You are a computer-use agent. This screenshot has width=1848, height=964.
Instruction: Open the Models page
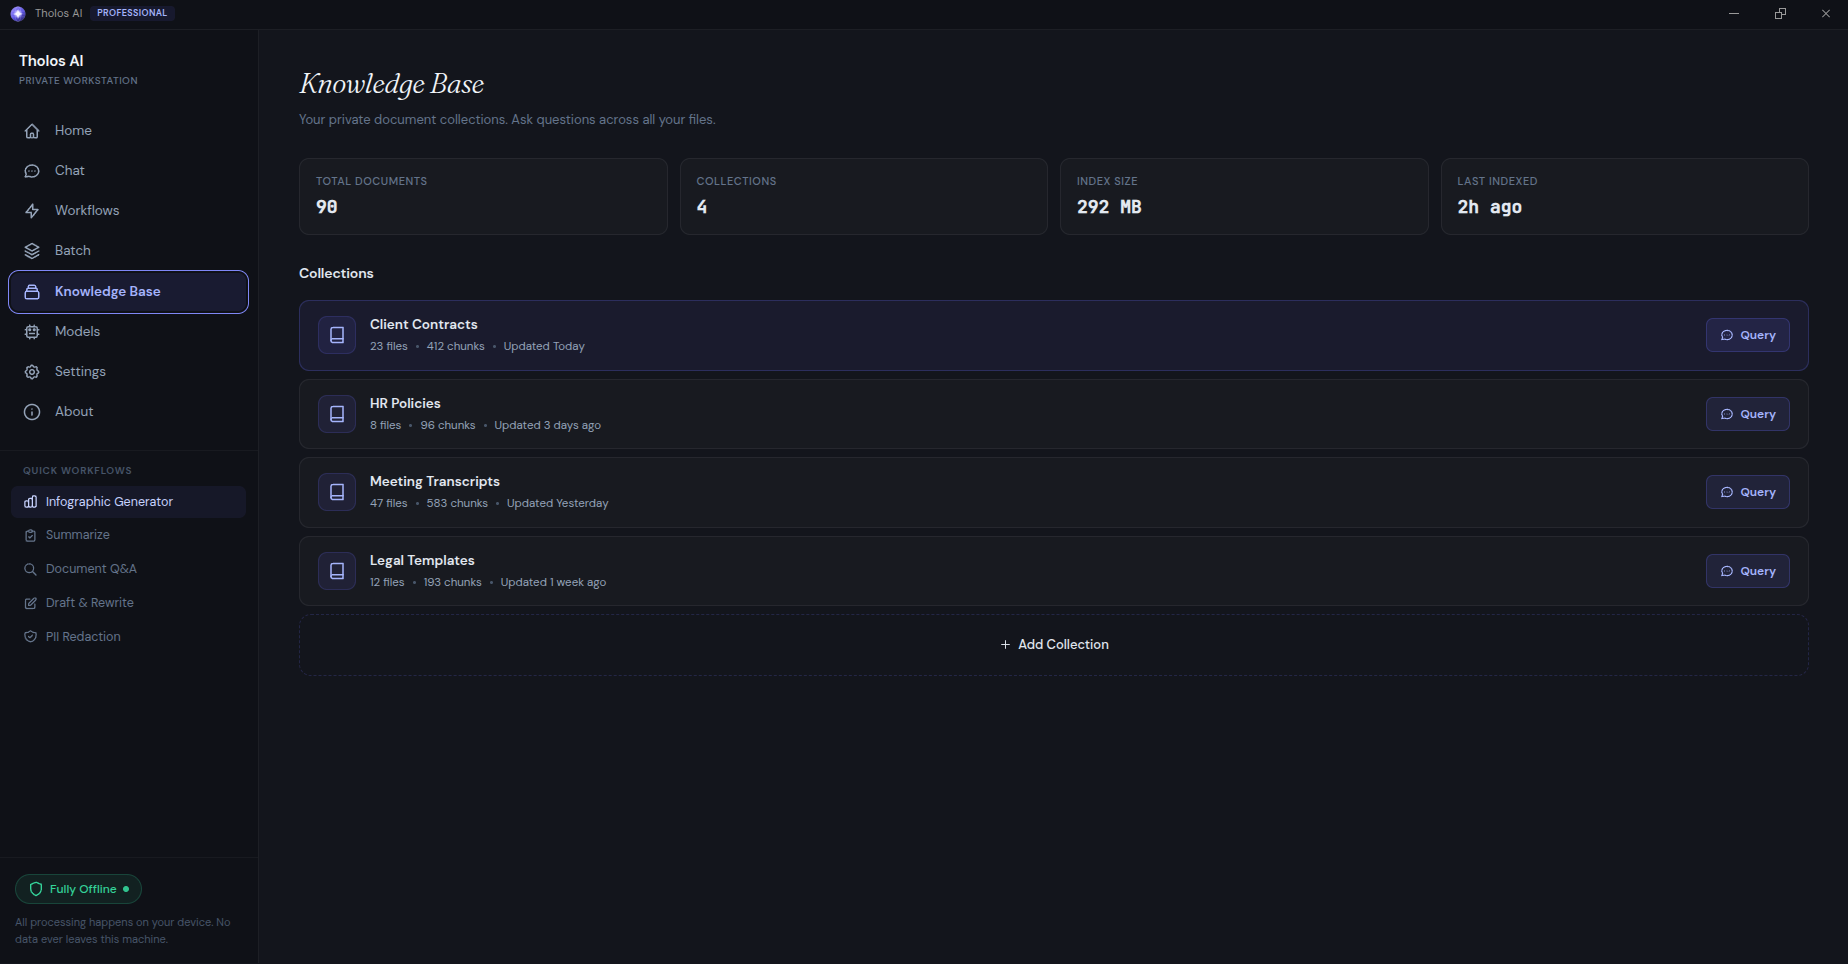pos(128,332)
